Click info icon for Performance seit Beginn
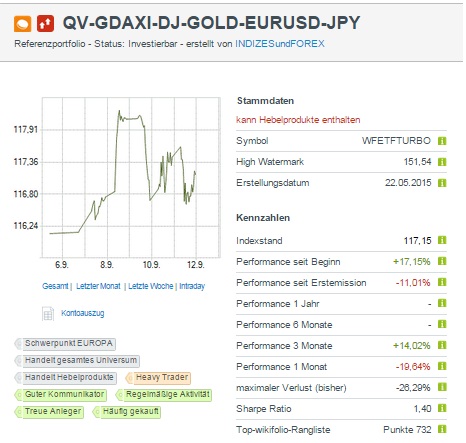This screenshot has height=443, width=466. (x=442, y=261)
